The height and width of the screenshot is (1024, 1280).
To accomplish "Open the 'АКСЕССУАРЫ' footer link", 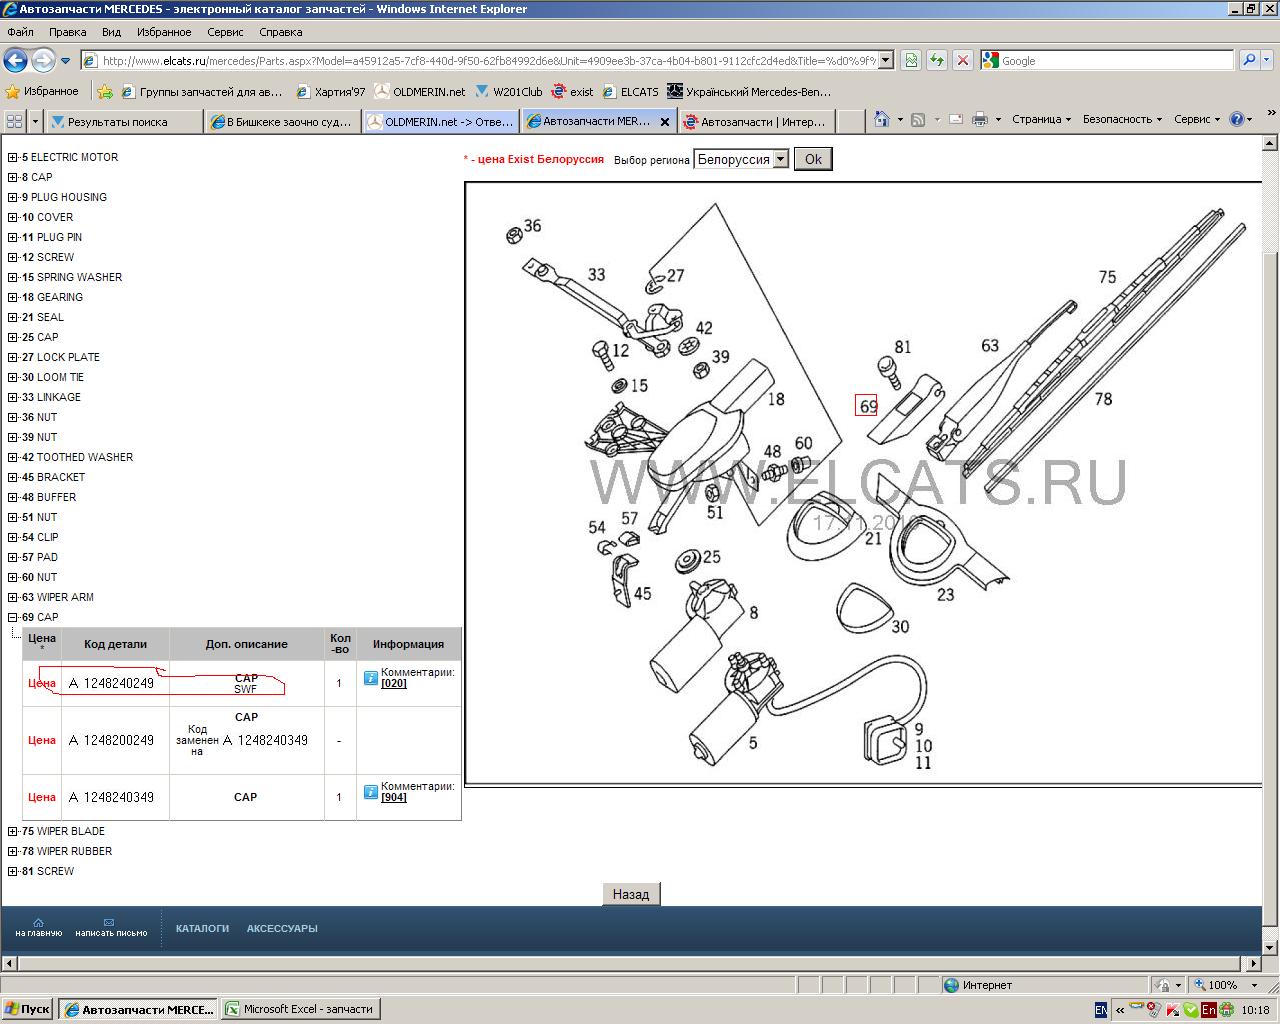I will (x=282, y=928).
